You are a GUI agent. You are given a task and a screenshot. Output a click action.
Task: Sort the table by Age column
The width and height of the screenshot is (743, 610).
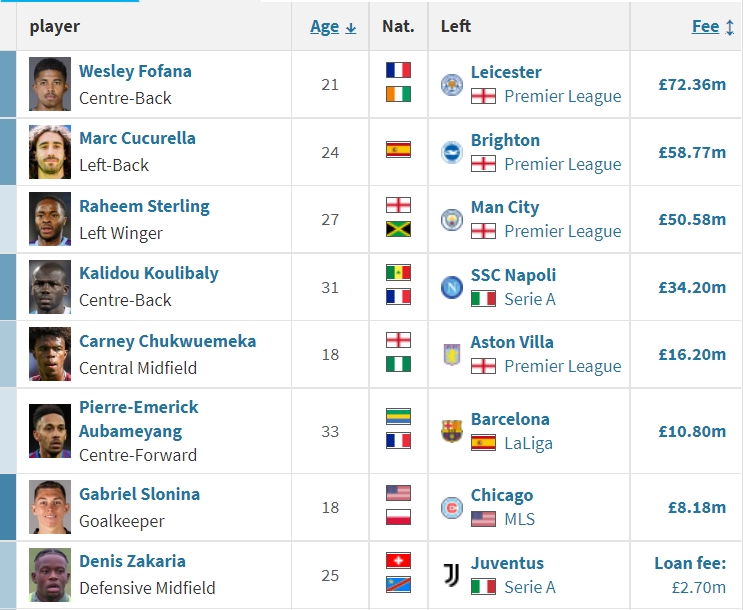pyautogui.click(x=325, y=27)
